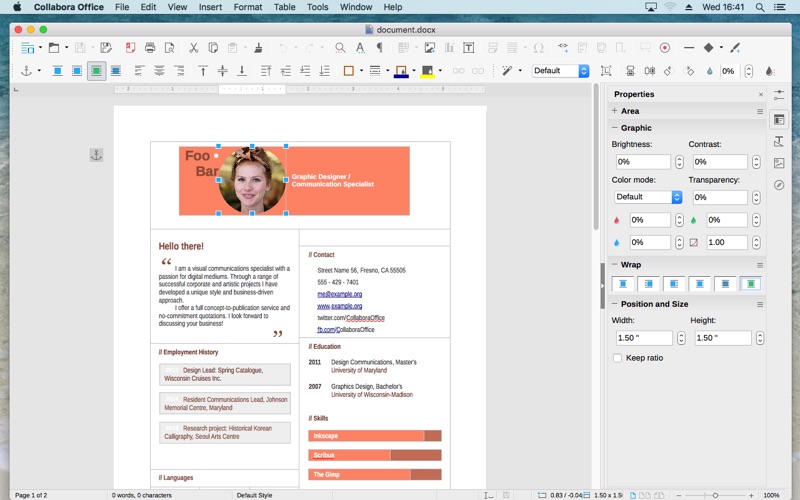Open Navigator compass icon in sidebar

click(x=779, y=185)
